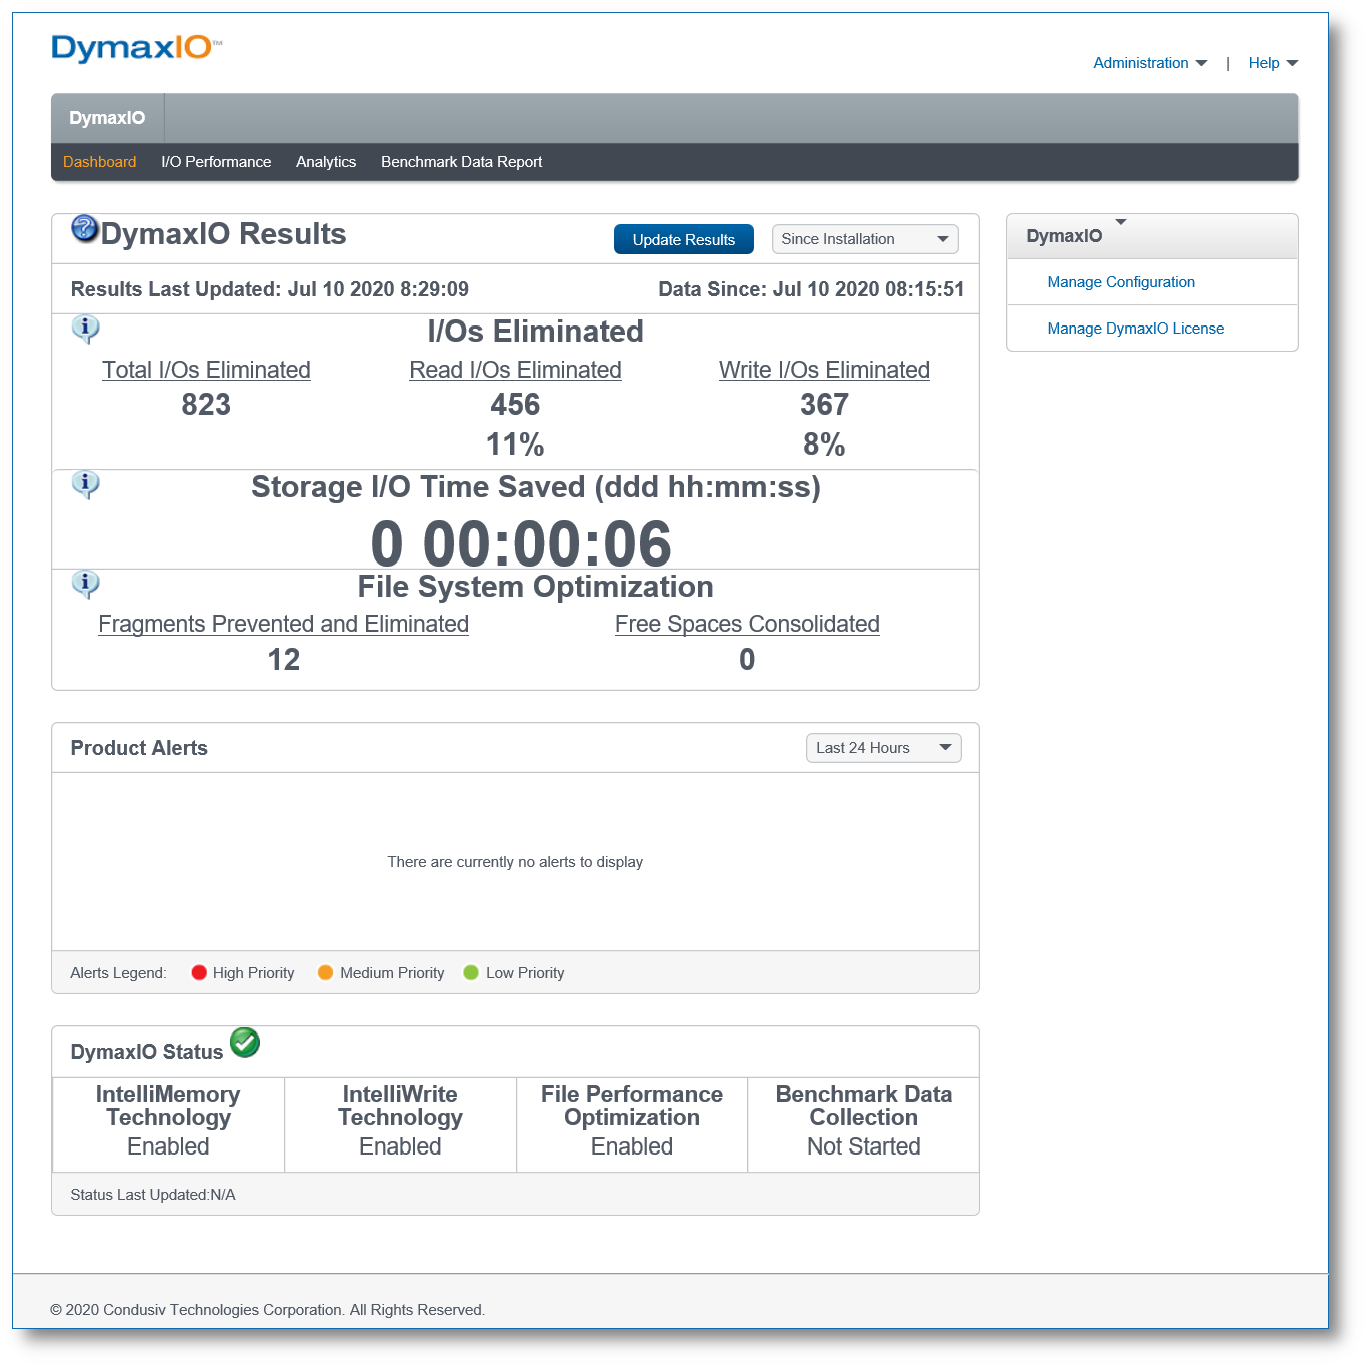Collapse the DymaxIO side panel arrow
The height and width of the screenshot is (1365, 1365).
point(1121,222)
